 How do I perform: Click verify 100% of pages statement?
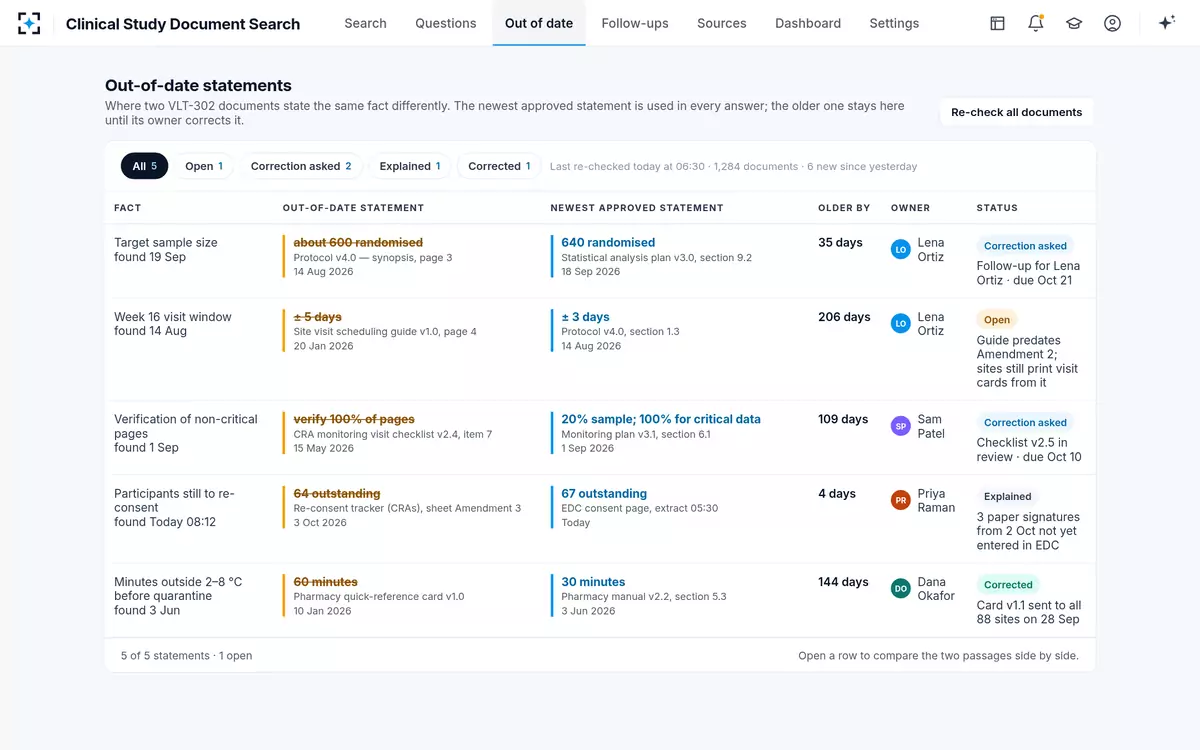[354, 419]
